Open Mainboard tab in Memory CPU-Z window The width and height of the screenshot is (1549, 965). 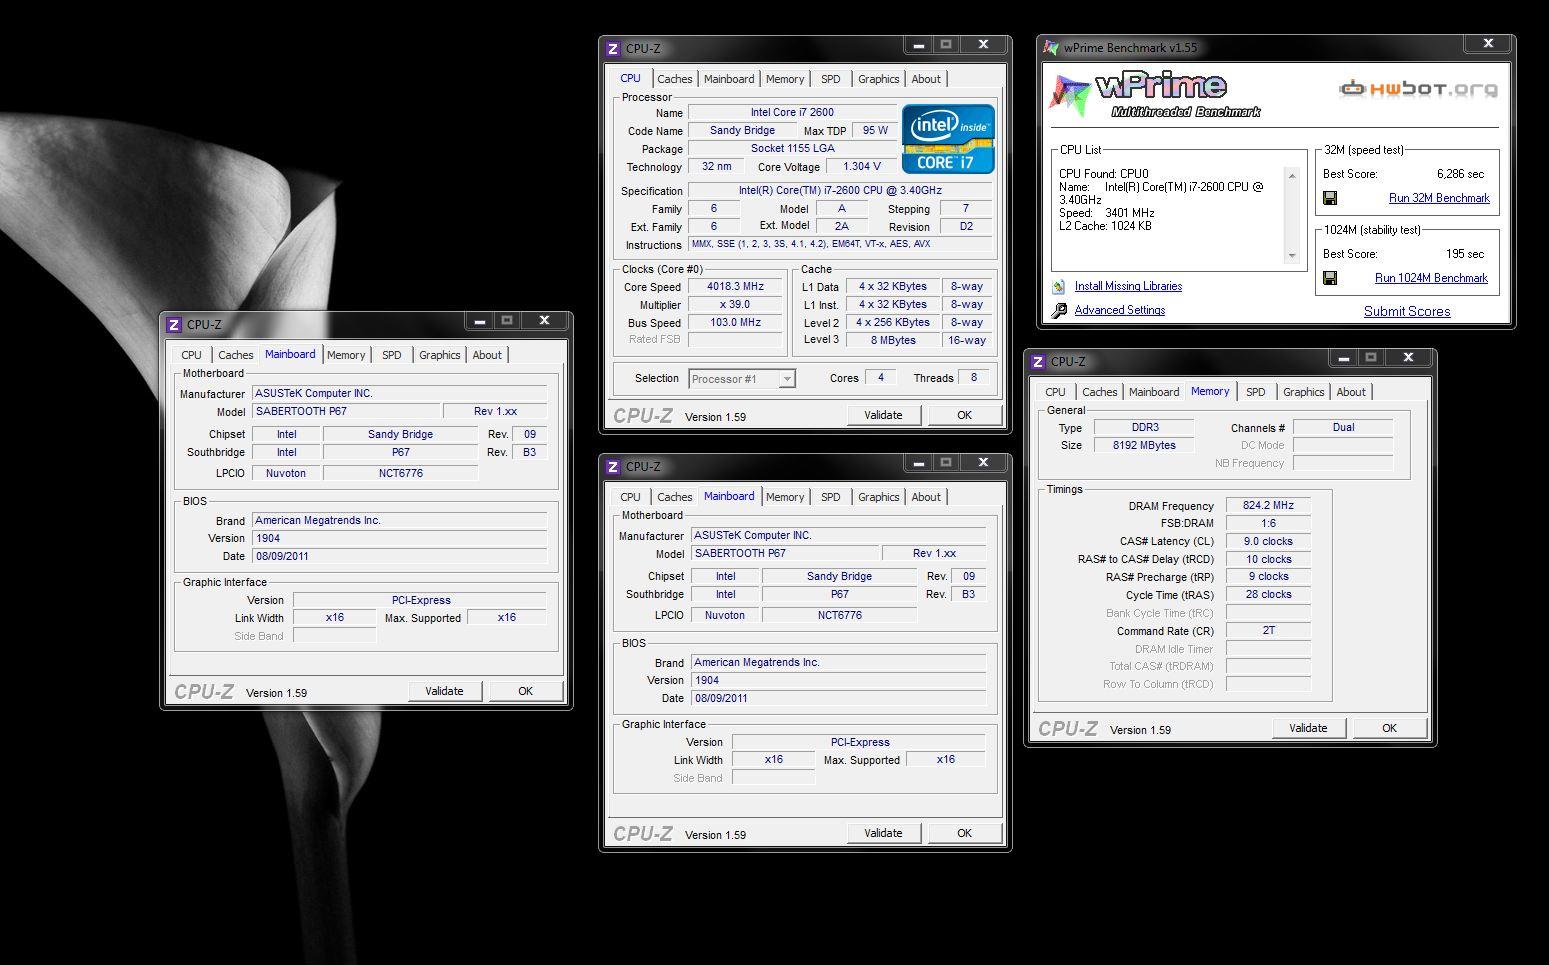tap(1154, 392)
